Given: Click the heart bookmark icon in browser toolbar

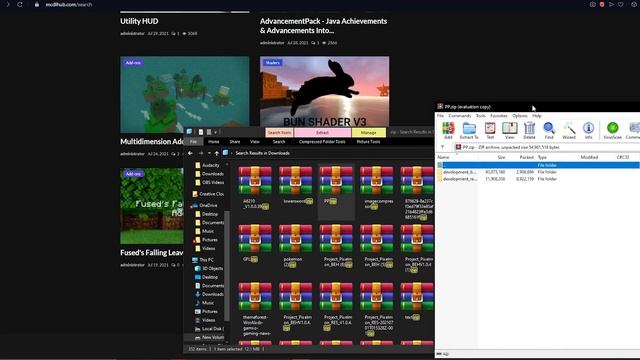Looking at the screenshot, I should [x=621, y=4].
